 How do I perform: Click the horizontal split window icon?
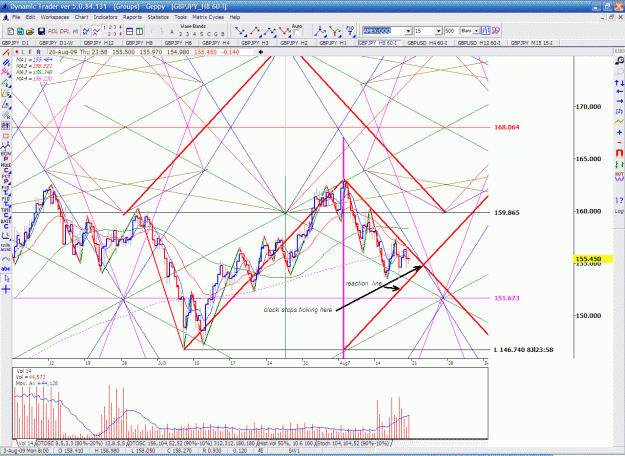(x=130, y=31)
